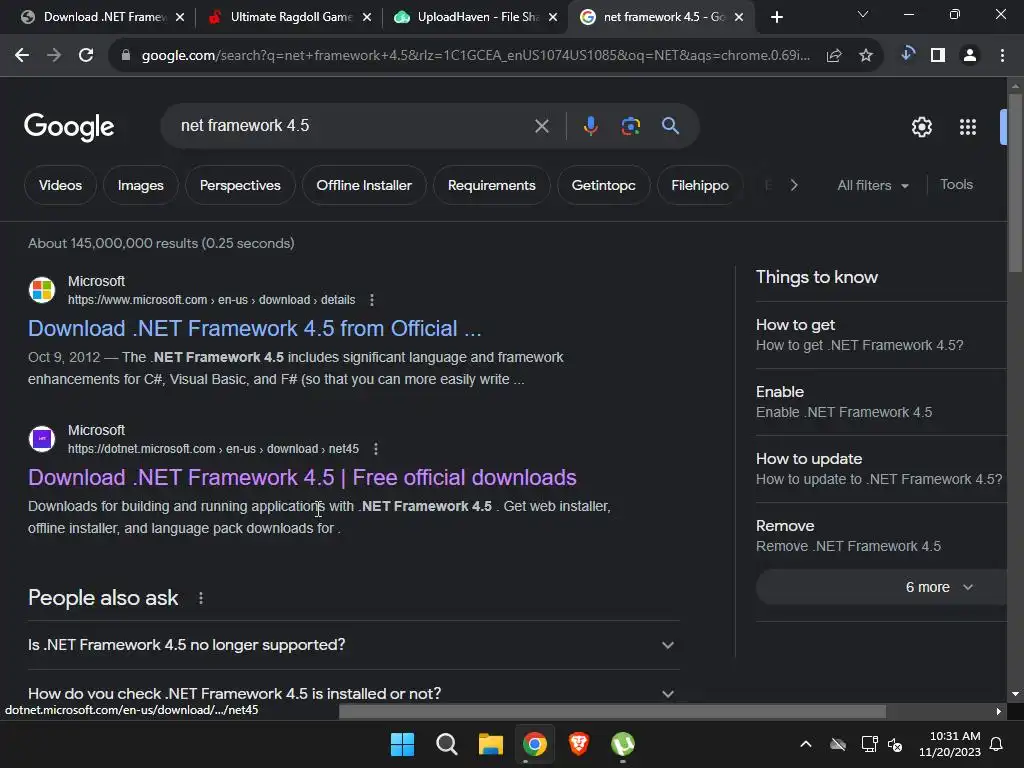This screenshot has height=768, width=1024.
Task: Open Google quick settings gear
Action: tap(921, 127)
